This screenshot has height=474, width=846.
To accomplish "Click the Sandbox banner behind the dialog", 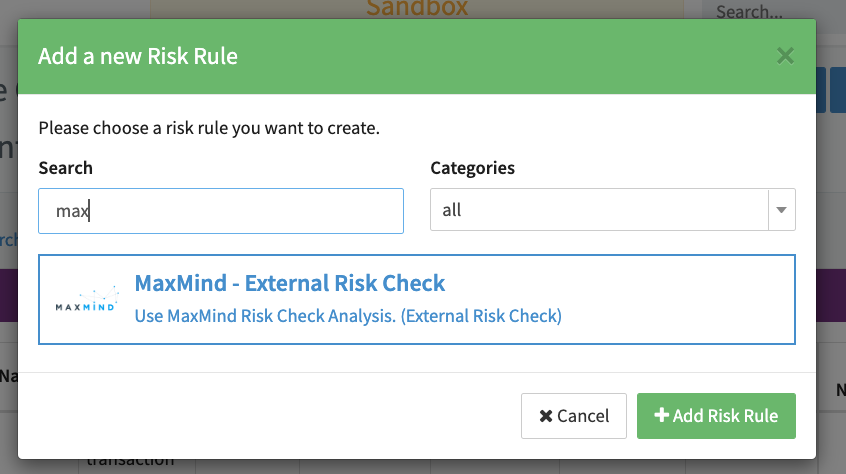I will (x=416, y=9).
